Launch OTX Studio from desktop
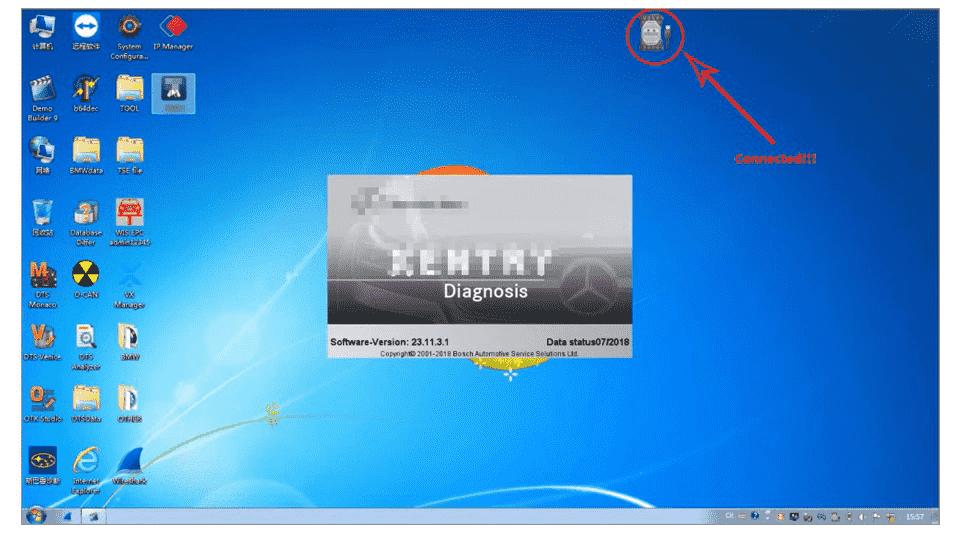The height and width of the screenshot is (539, 960). [42, 404]
